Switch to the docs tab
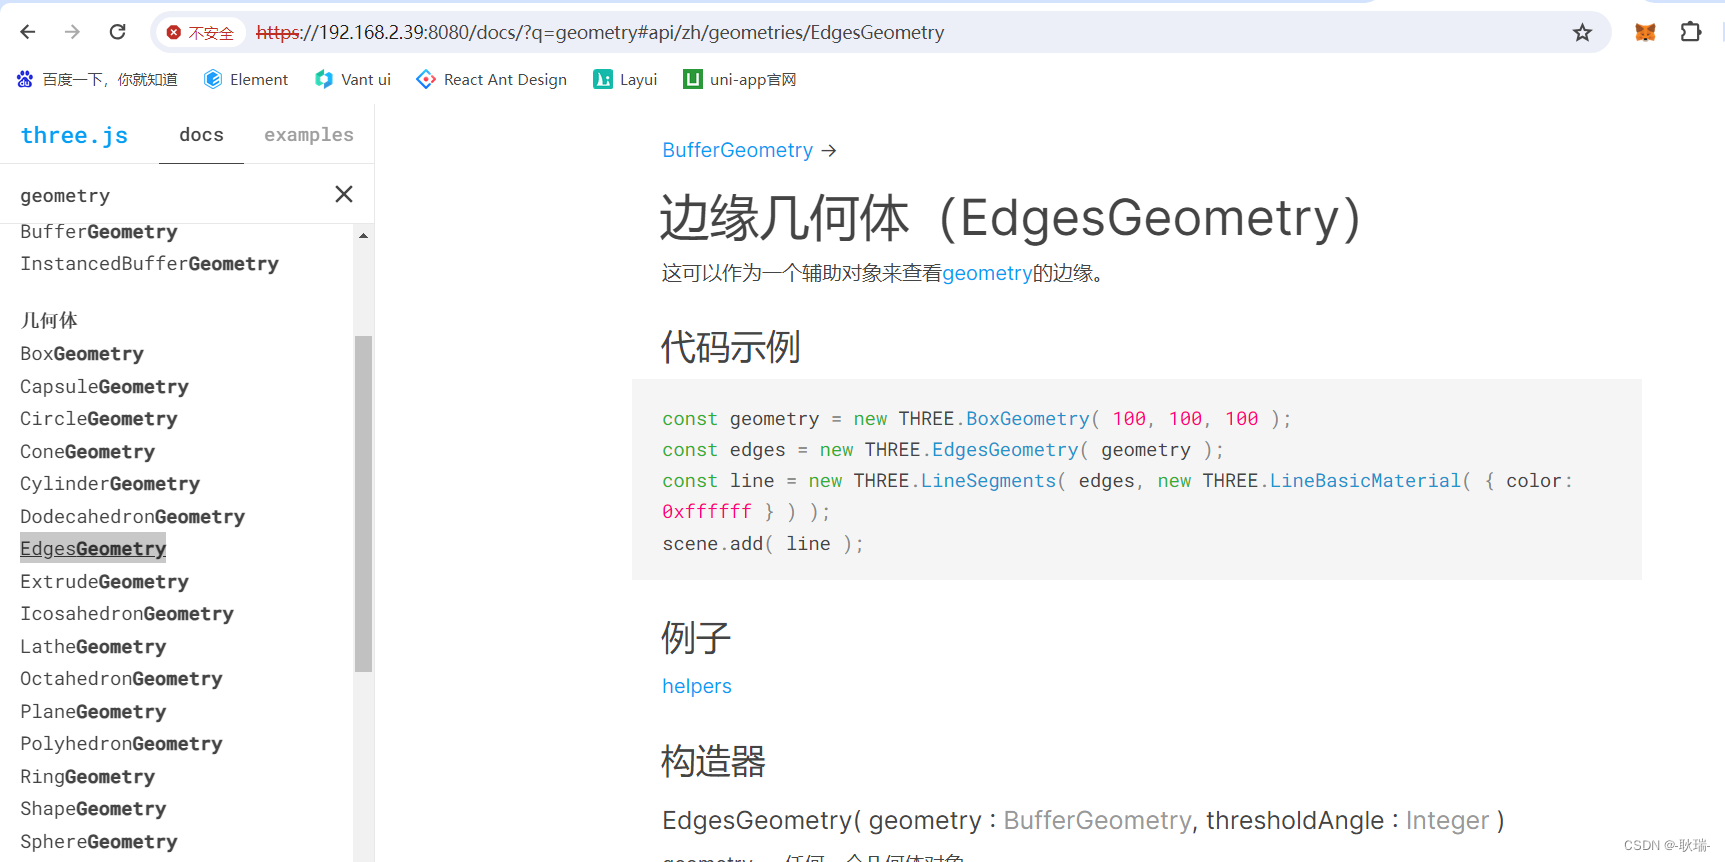Viewport: 1725px width, 862px height. tap(201, 135)
